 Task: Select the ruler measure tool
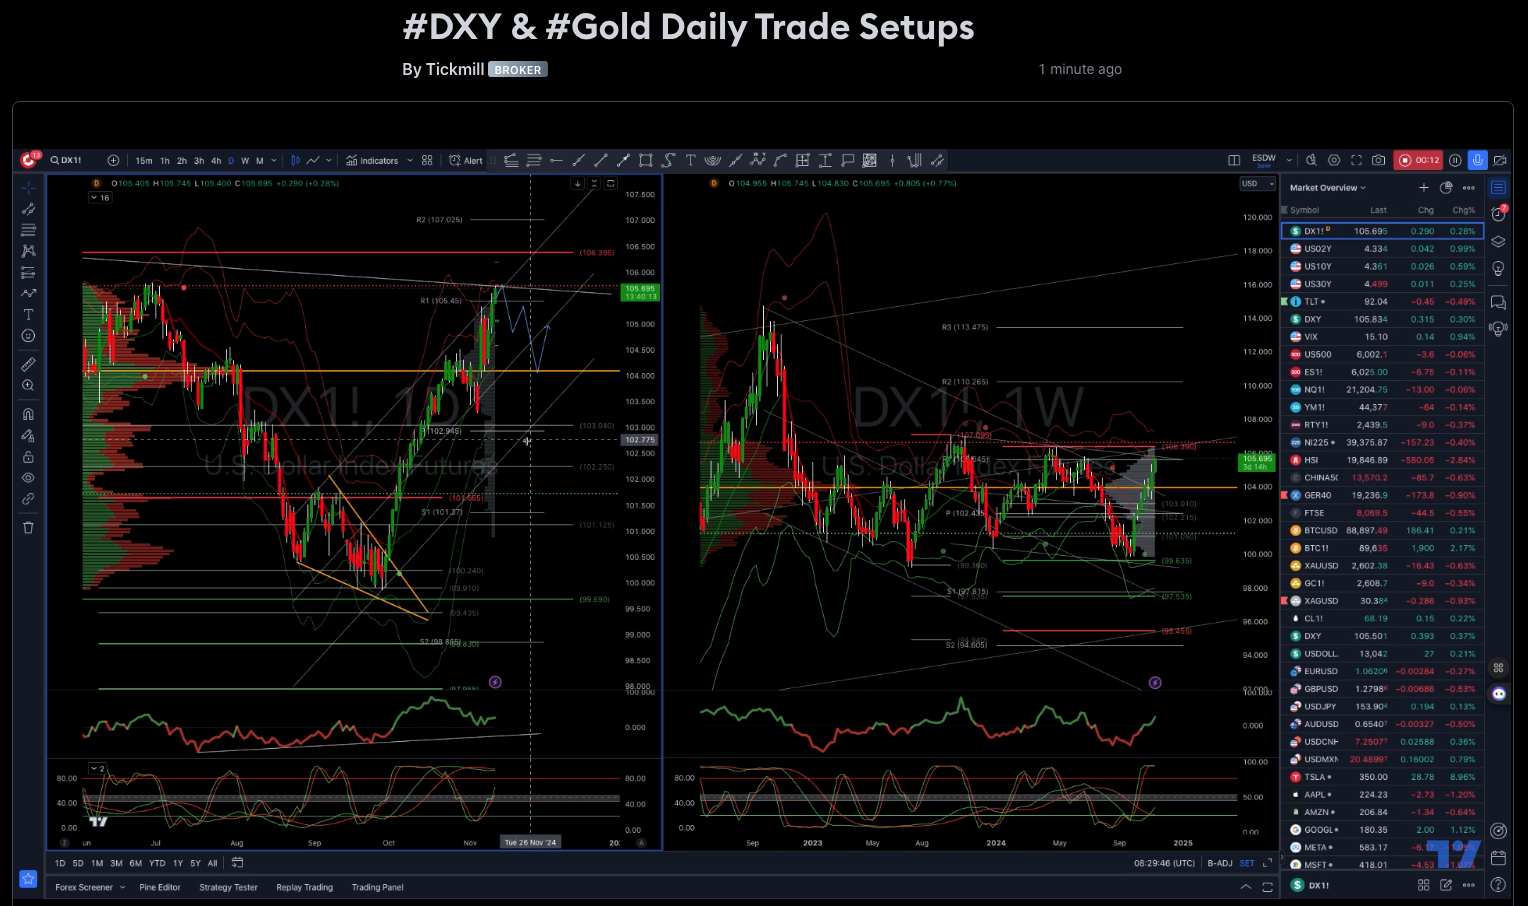28,364
